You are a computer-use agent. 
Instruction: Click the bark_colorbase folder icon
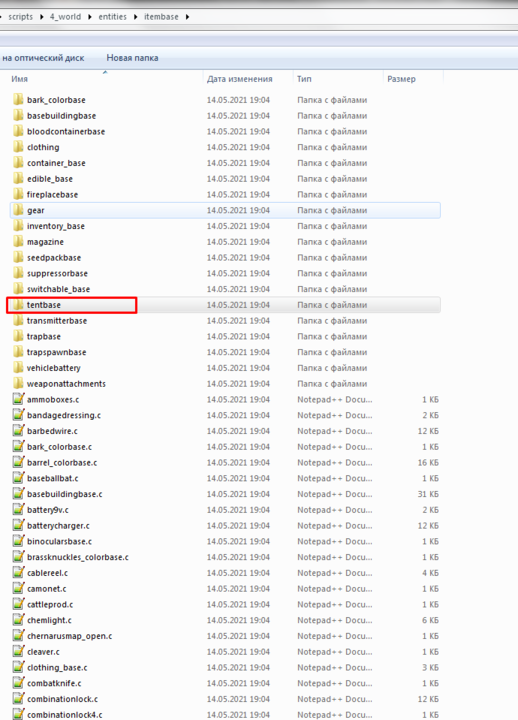[x=18, y=100]
